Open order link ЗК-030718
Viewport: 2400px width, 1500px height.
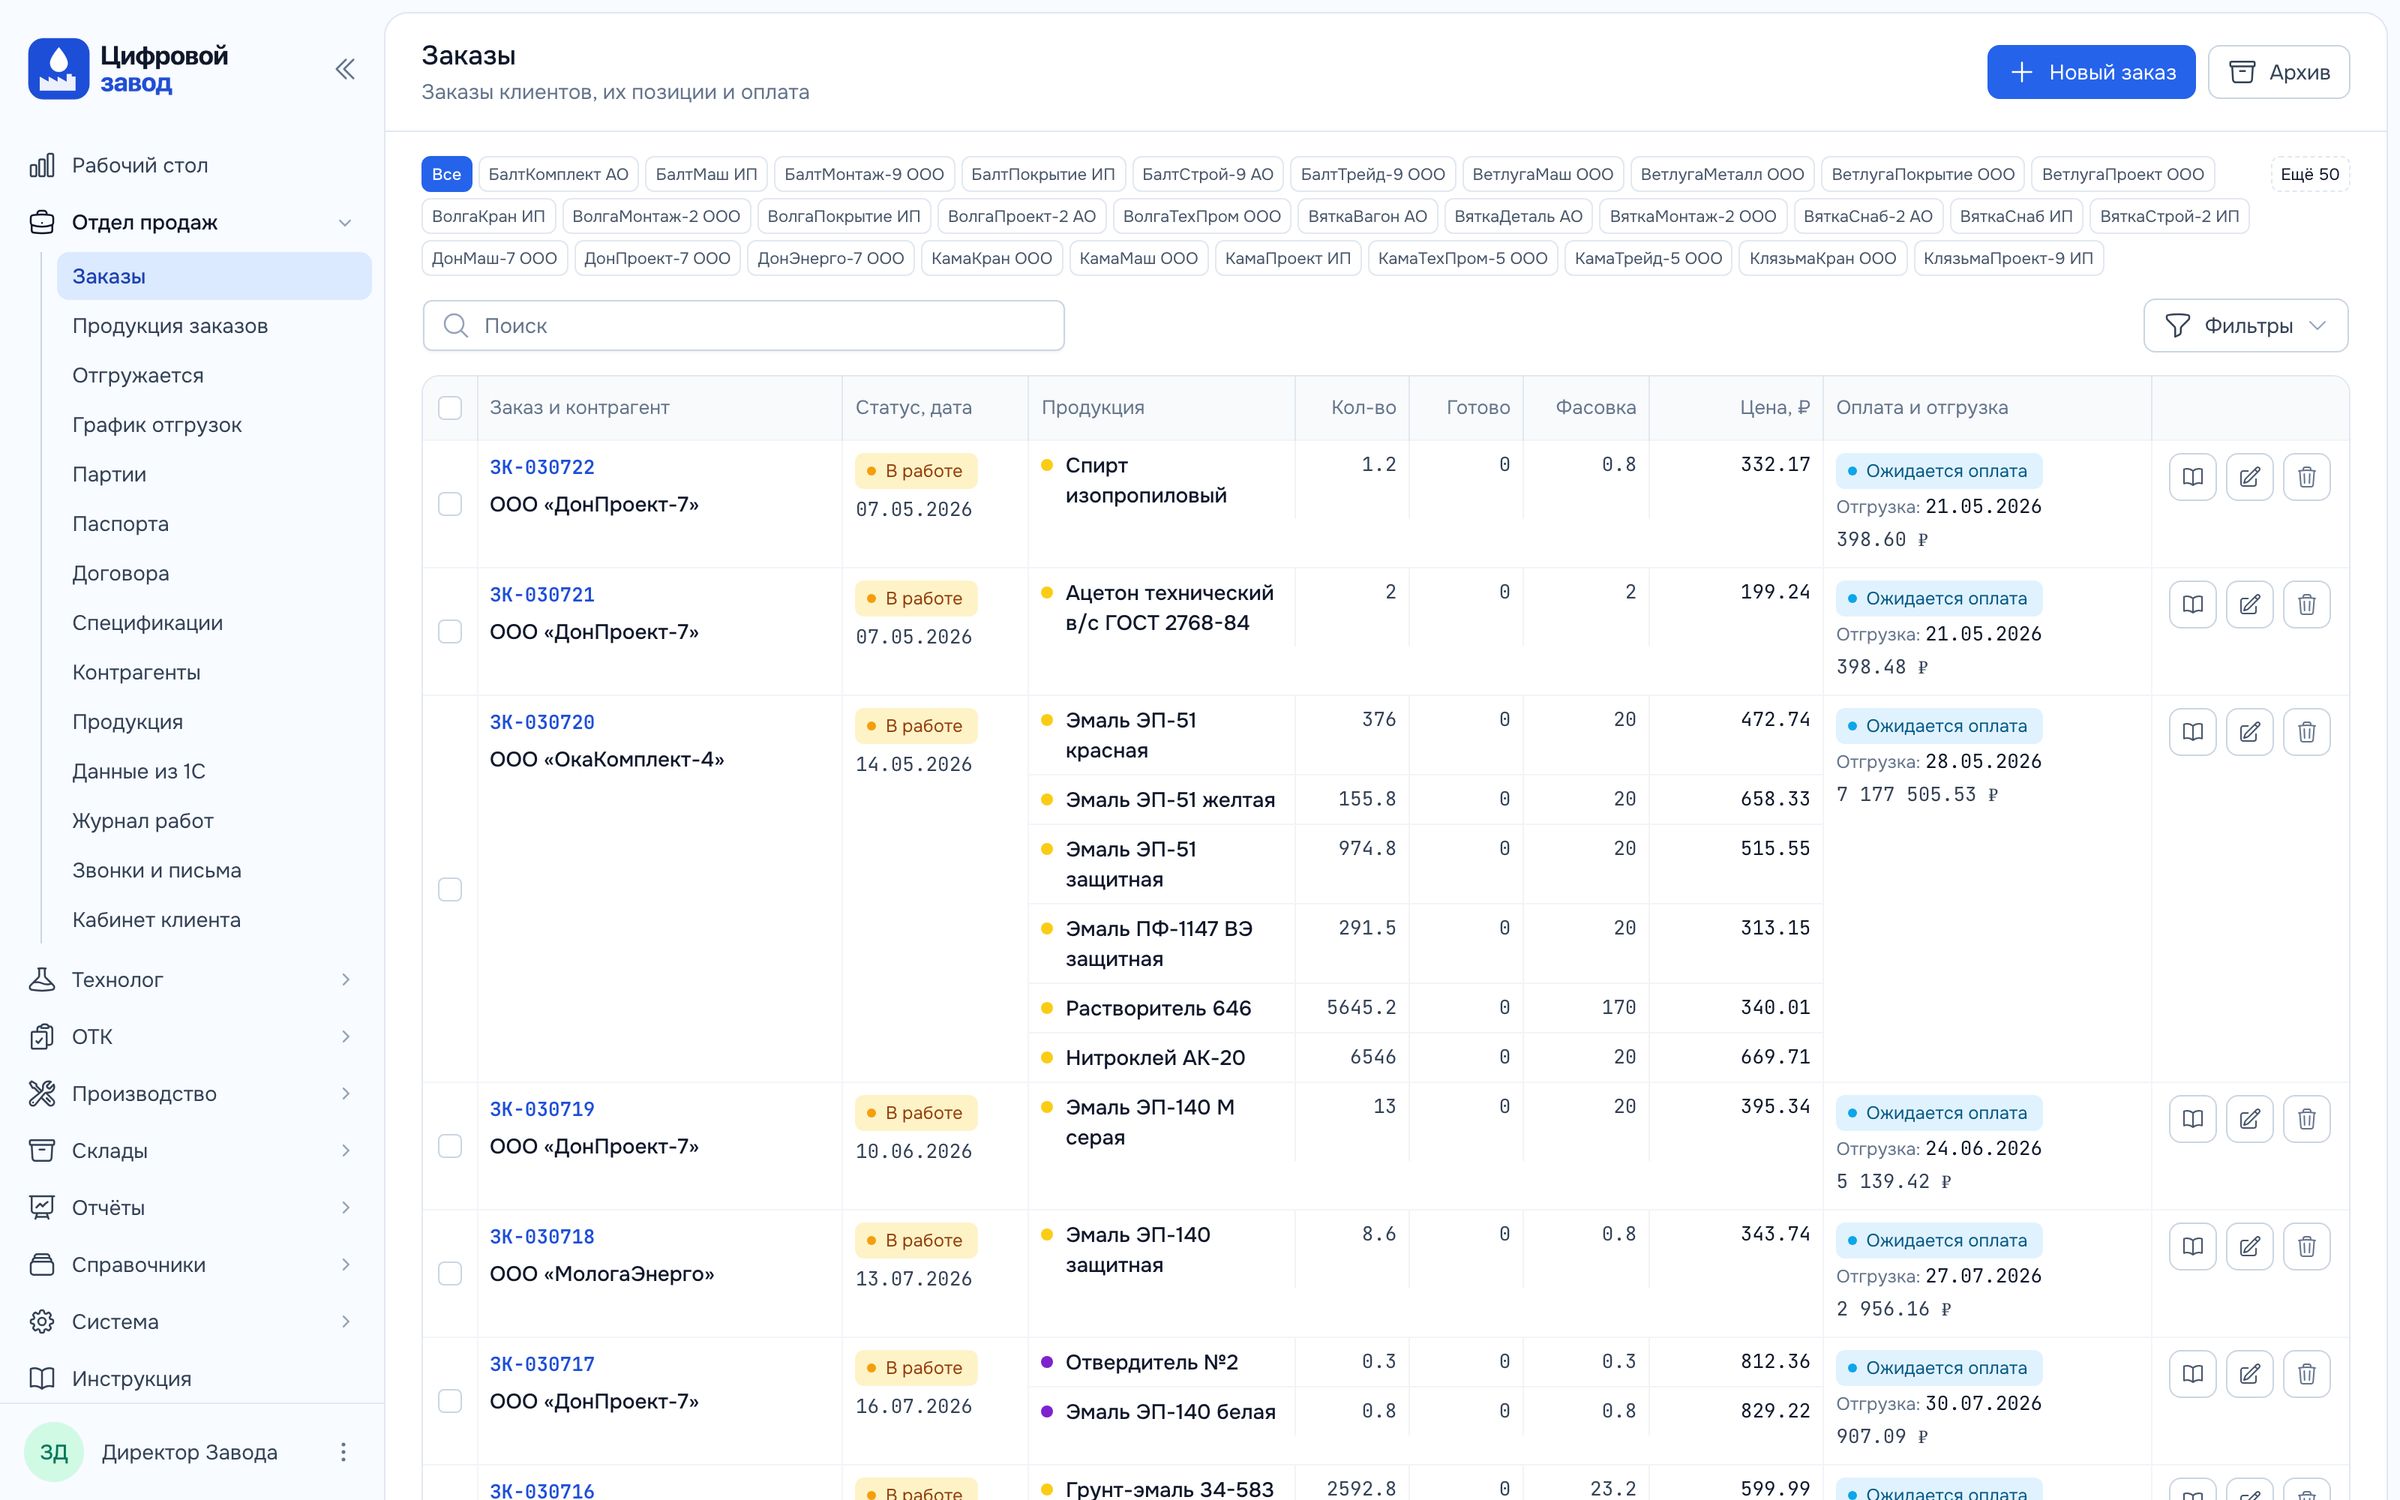pyautogui.click(x=542, y=1237)
